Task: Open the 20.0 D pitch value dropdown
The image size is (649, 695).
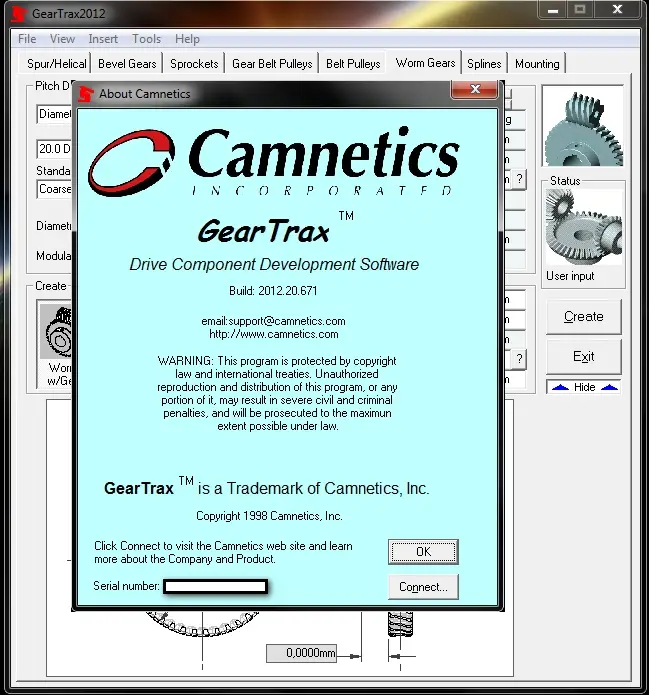Action: coord(55,149)
